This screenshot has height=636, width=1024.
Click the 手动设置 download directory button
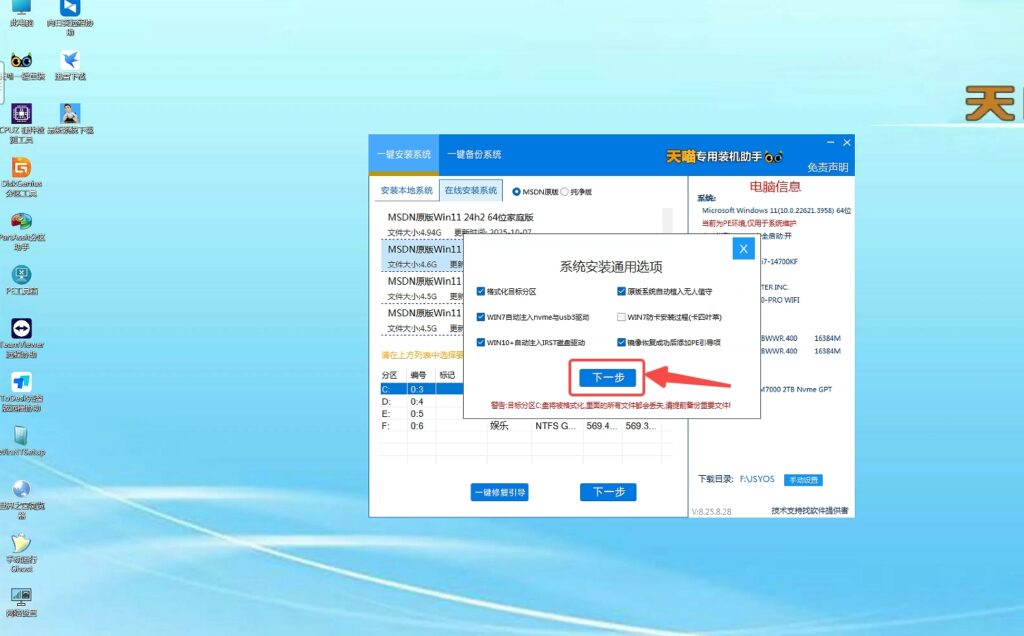(803, 480)
